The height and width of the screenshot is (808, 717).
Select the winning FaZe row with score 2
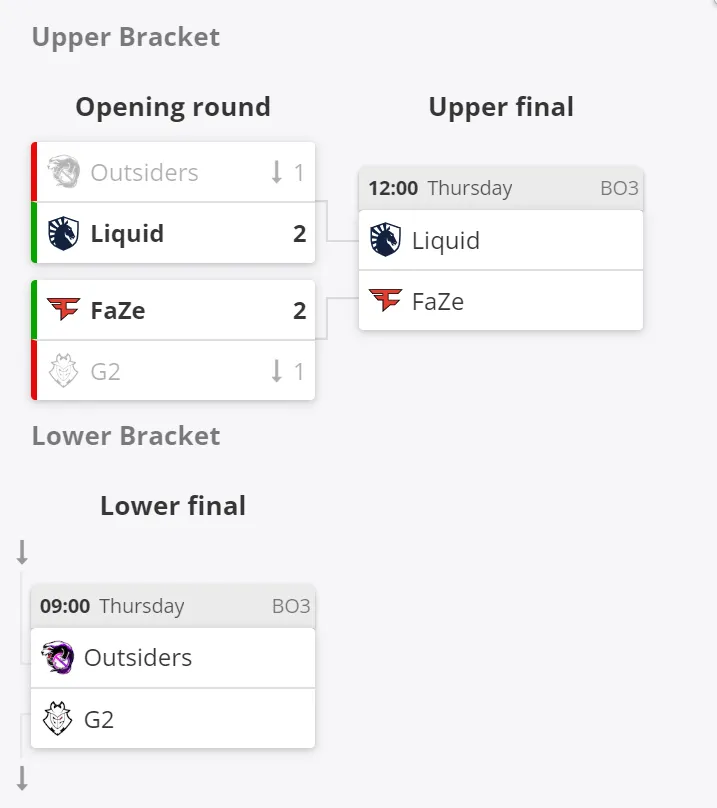coord(173,310)
